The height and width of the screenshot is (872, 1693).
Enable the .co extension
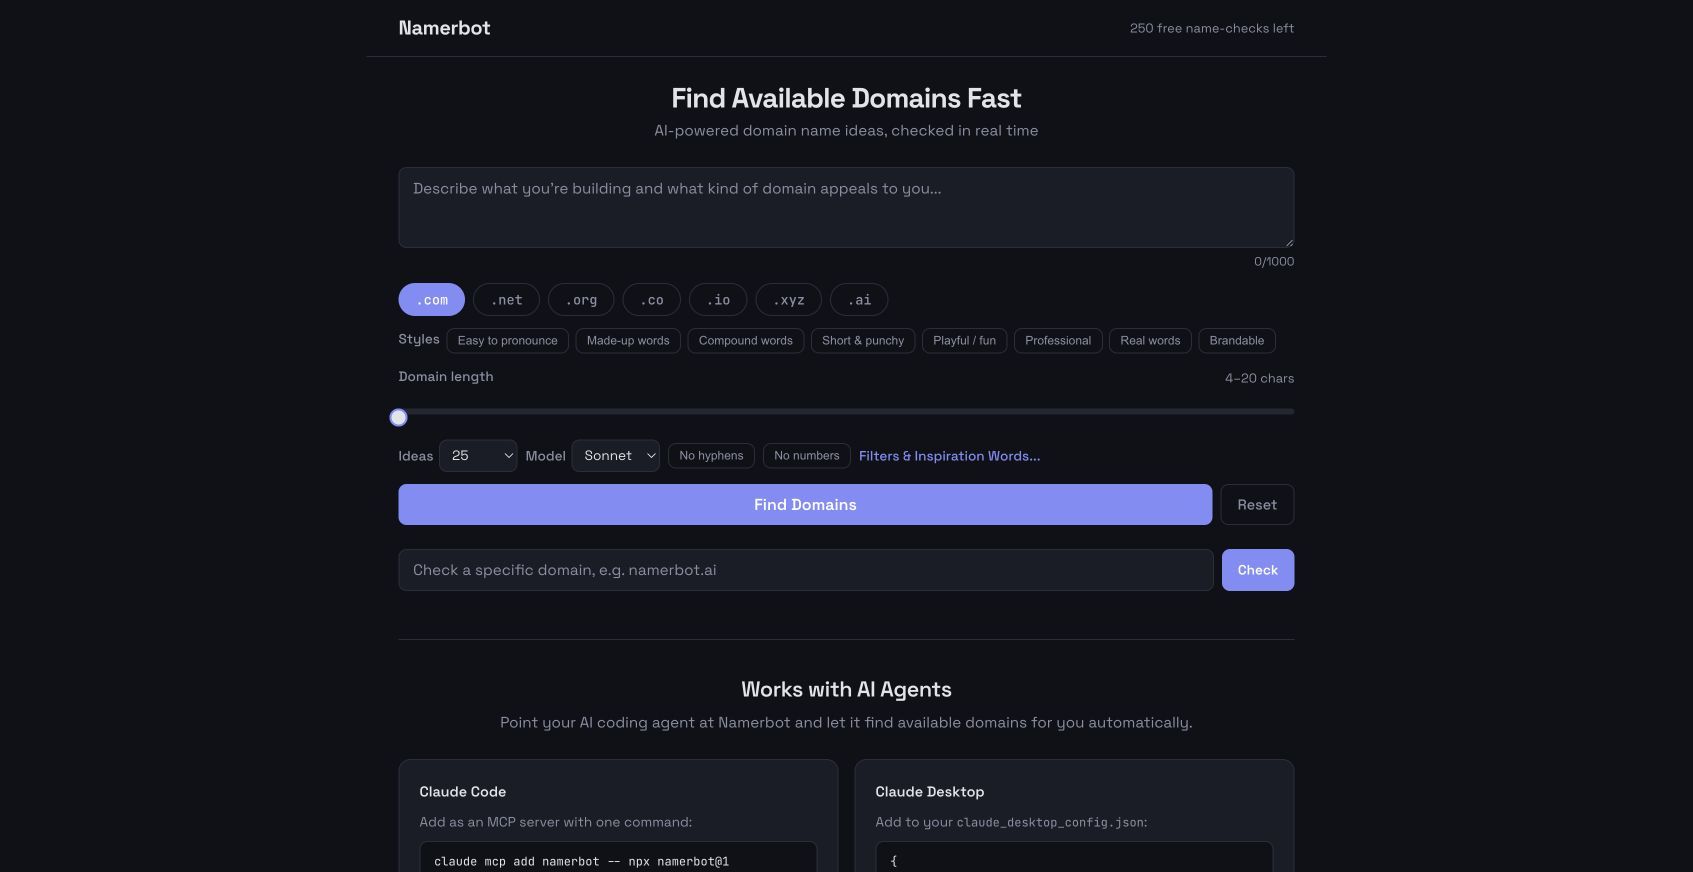point(652,300)
